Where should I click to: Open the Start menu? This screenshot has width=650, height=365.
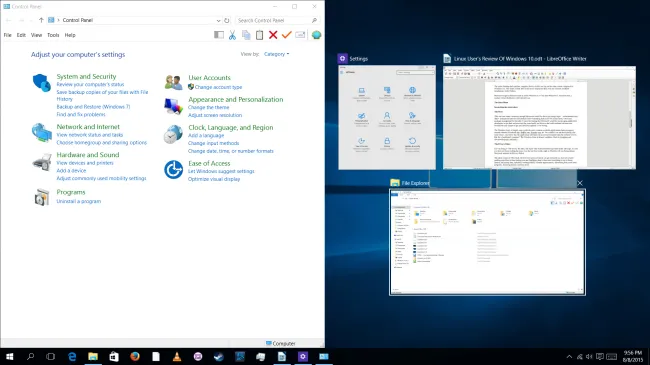click(x=10, y=357)
